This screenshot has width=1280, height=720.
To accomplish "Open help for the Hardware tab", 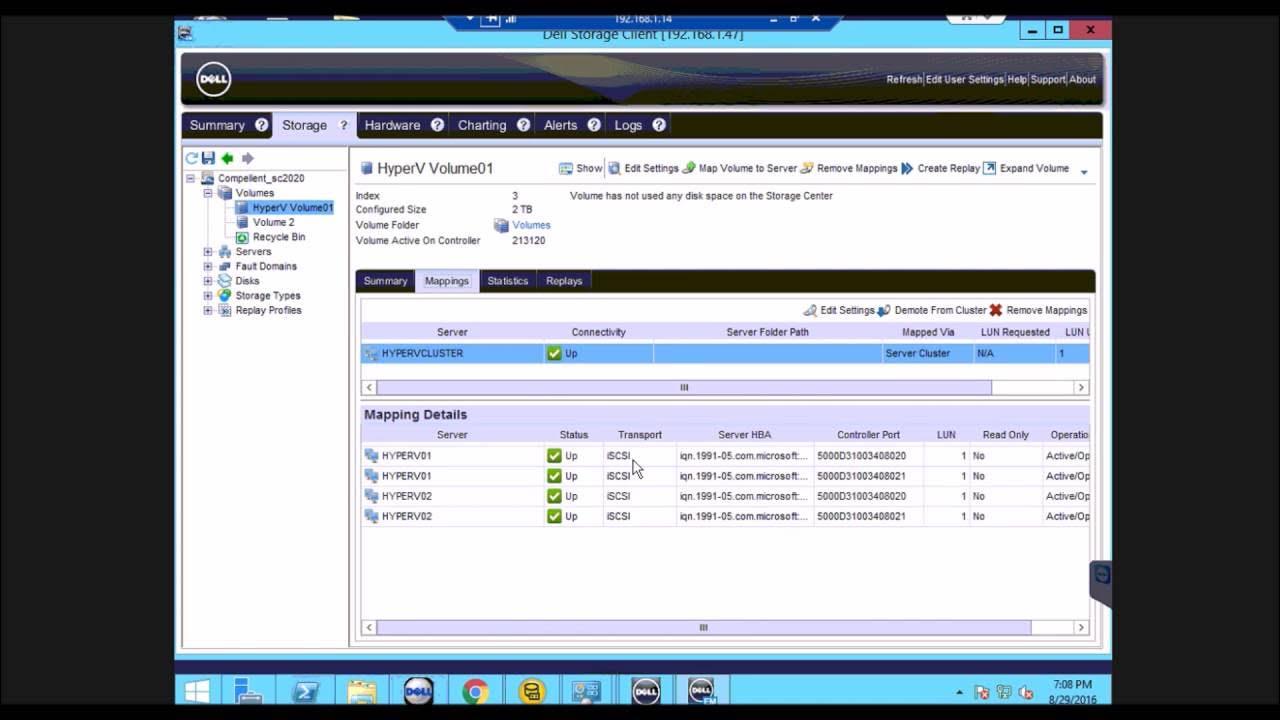I will coord(437,125).
